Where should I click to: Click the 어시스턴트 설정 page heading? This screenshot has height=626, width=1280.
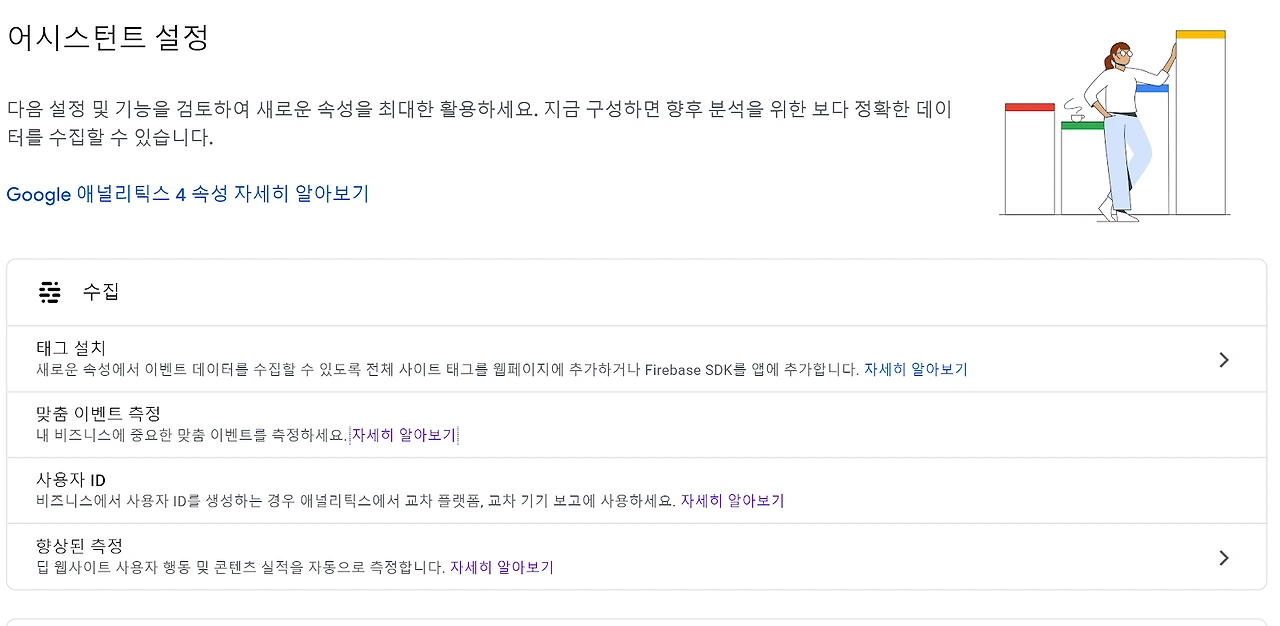click(x=108, y=38)
